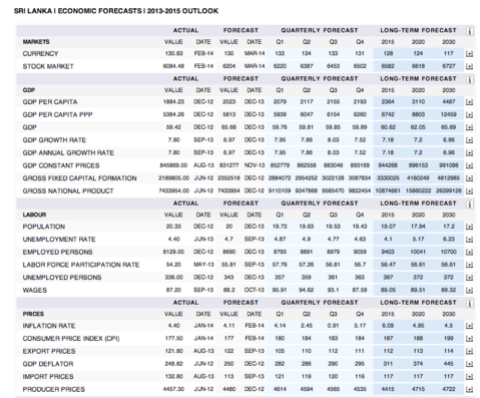Image resolution: width=480 pixels, height=398 pixels.
Task: Open the Unemployed Persons link
Action: [x=62, y=277]
